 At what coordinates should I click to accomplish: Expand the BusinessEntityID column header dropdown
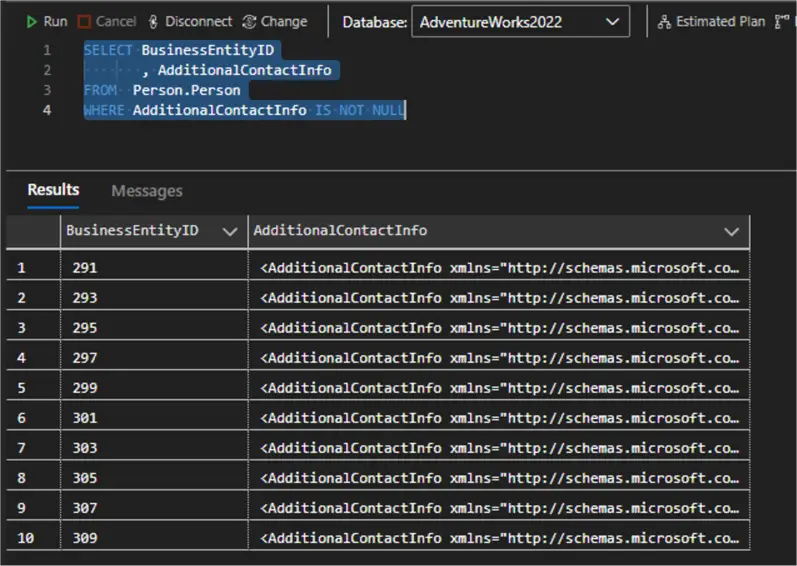[230, 231]
